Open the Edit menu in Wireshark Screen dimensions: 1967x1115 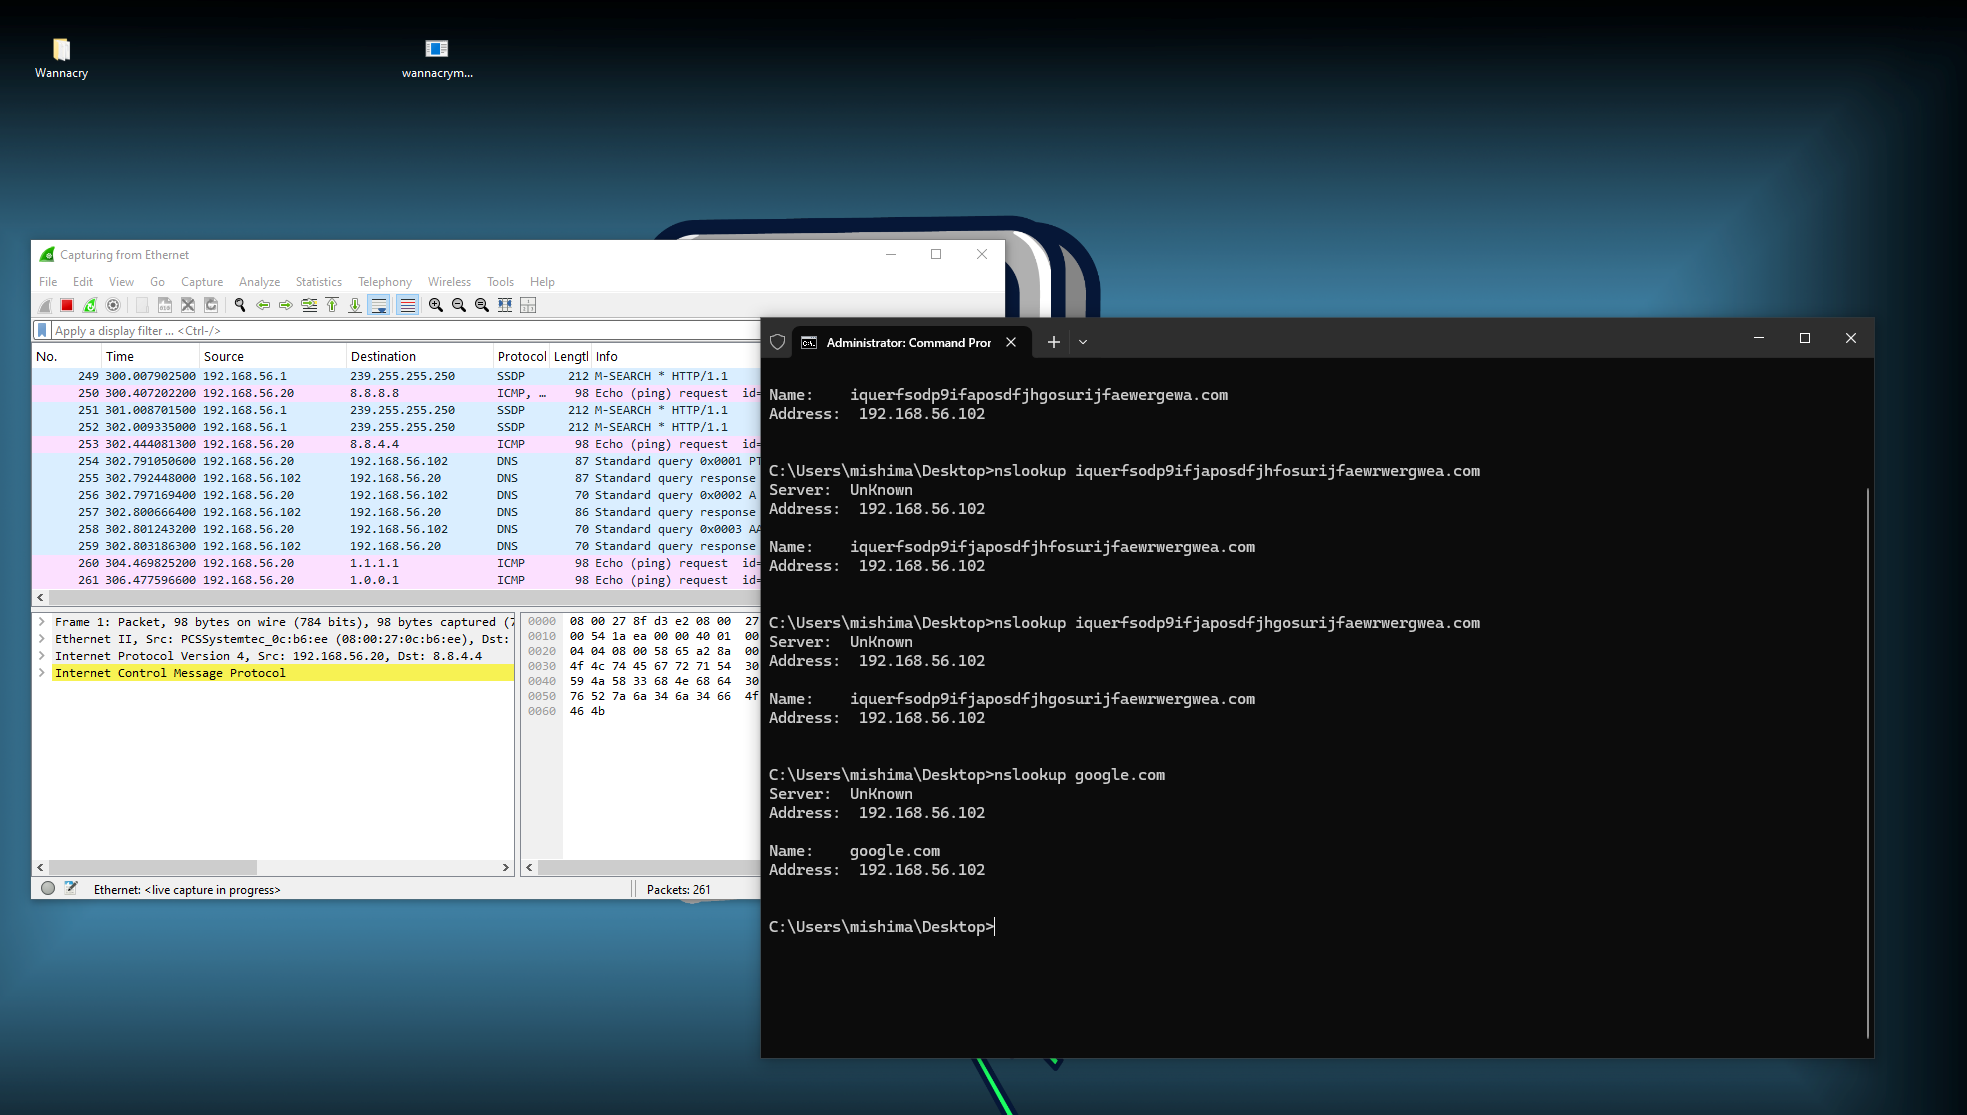[83, 282]
